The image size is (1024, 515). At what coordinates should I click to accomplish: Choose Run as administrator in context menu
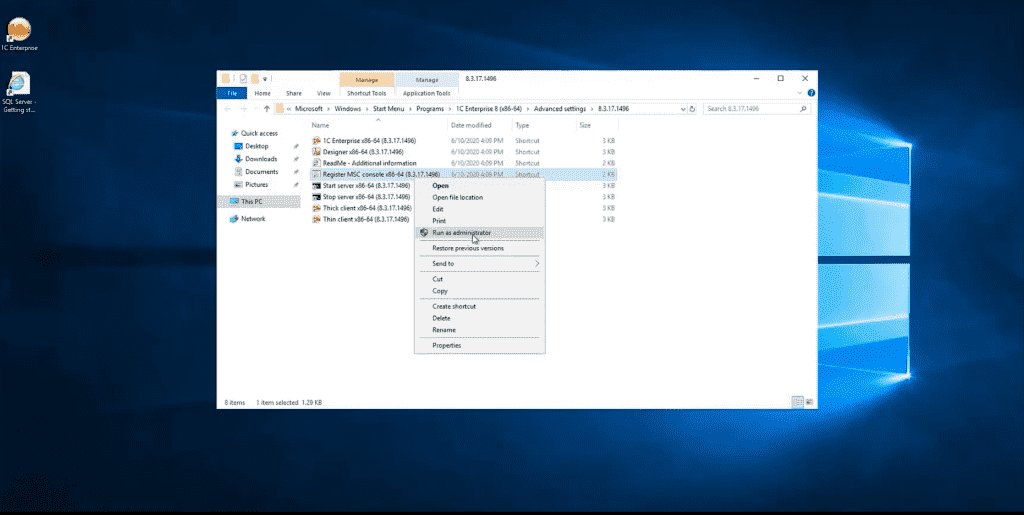[479, 232]
